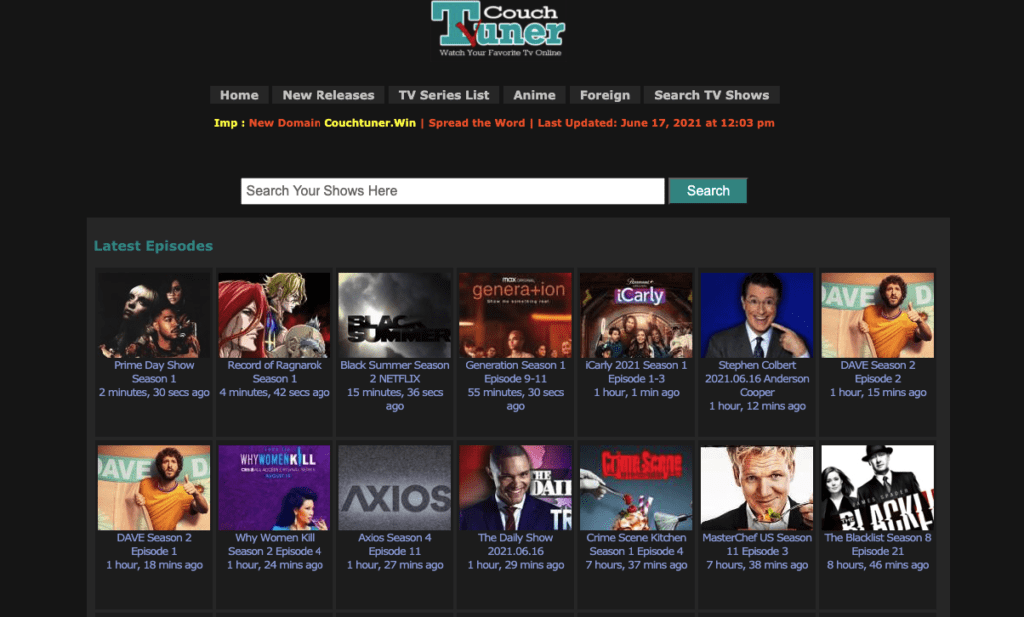Click Generation Season 1 Episode 9-11 link
This screenshot has height=617, width=1024.
(x=515, y=372)
